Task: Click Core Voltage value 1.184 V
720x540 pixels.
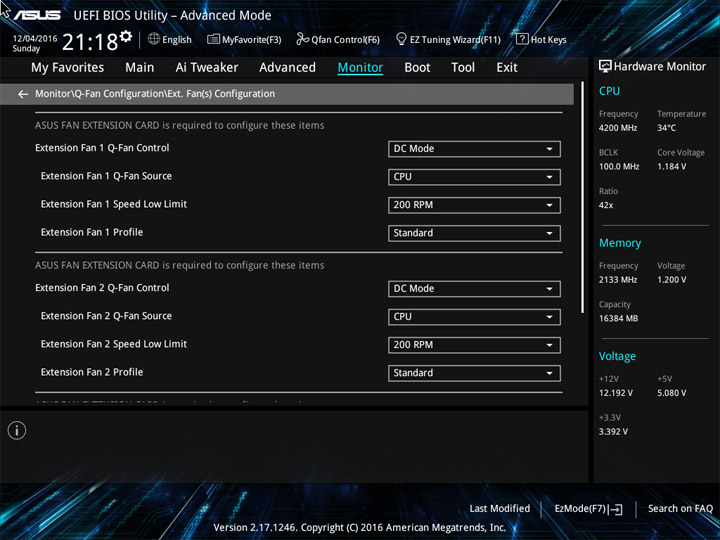Action: tap(671, 167)
